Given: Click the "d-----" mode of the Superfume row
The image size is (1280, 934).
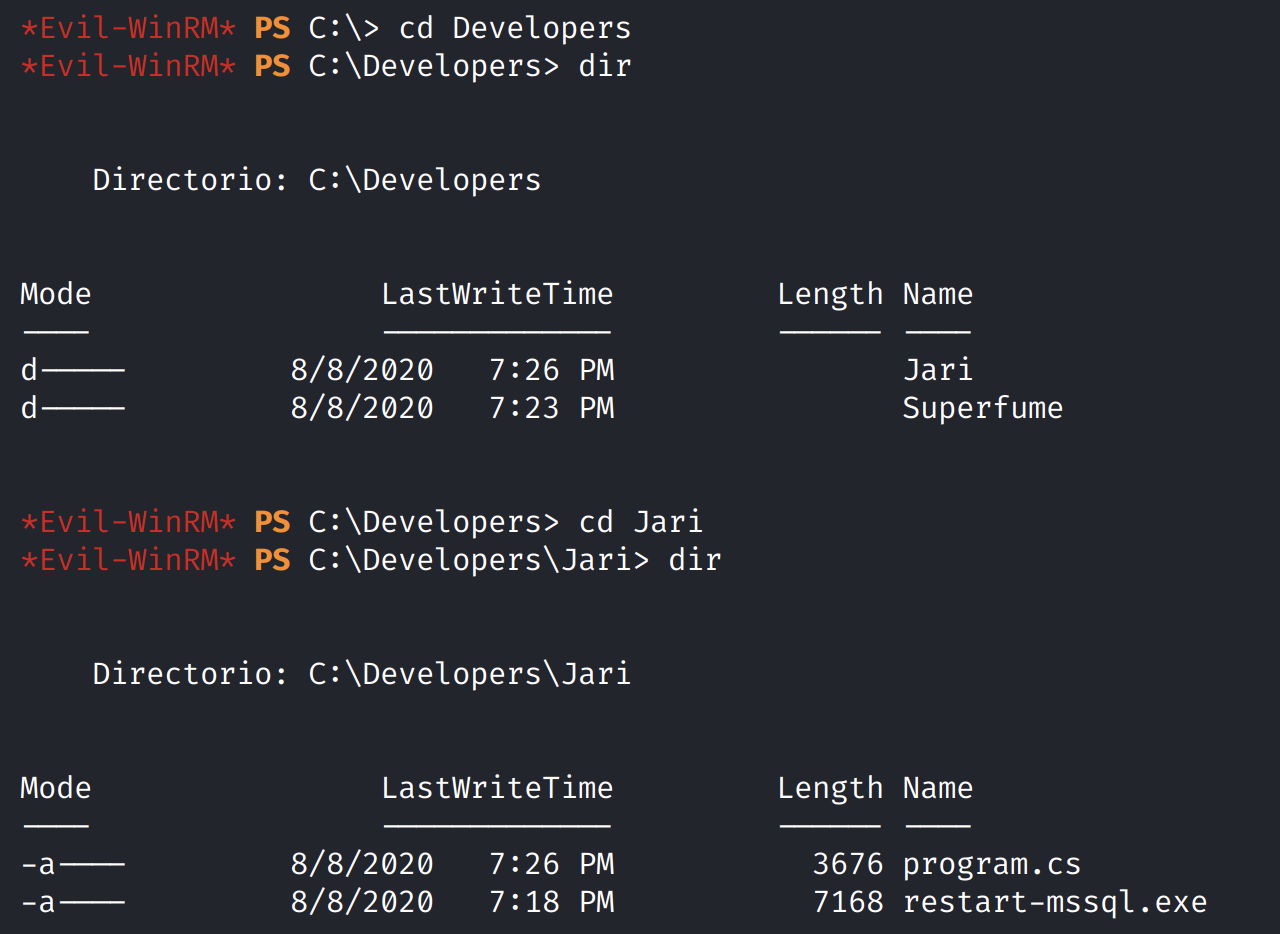Looking at the screenshot, I should 72,408.
